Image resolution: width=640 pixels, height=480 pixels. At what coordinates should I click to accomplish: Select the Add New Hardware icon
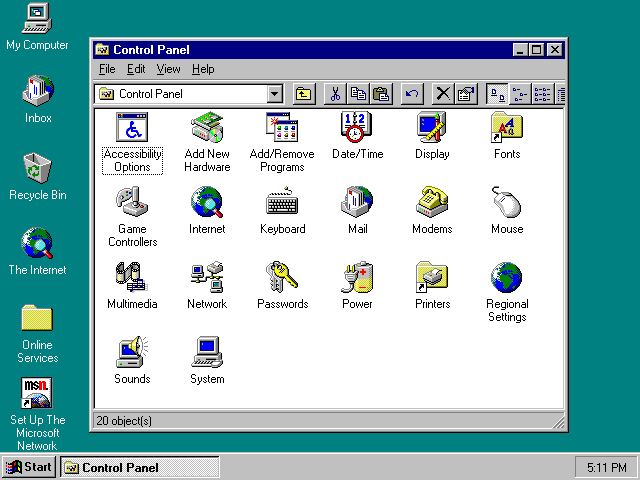[207, 127]
